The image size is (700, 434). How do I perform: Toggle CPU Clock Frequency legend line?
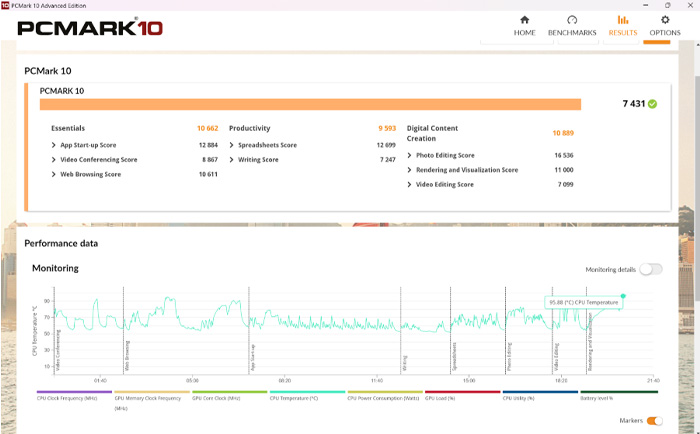74,392
